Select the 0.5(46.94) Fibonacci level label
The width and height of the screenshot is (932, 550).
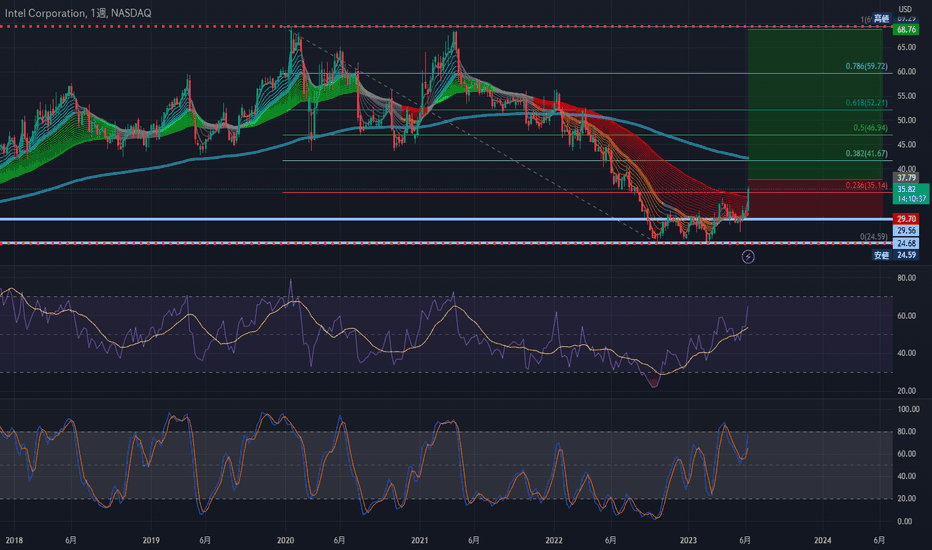pyautogui.click(x=871, y=128)
